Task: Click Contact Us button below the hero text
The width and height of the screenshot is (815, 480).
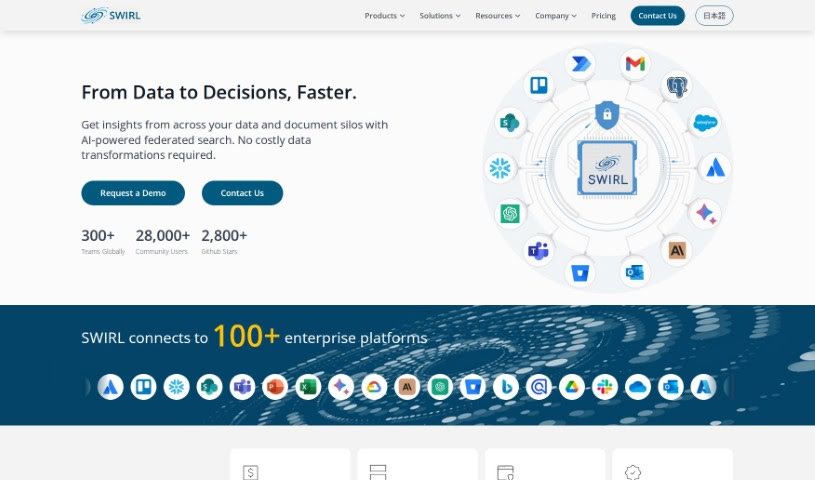Action: pyautogui.click(x=242, y=193)
